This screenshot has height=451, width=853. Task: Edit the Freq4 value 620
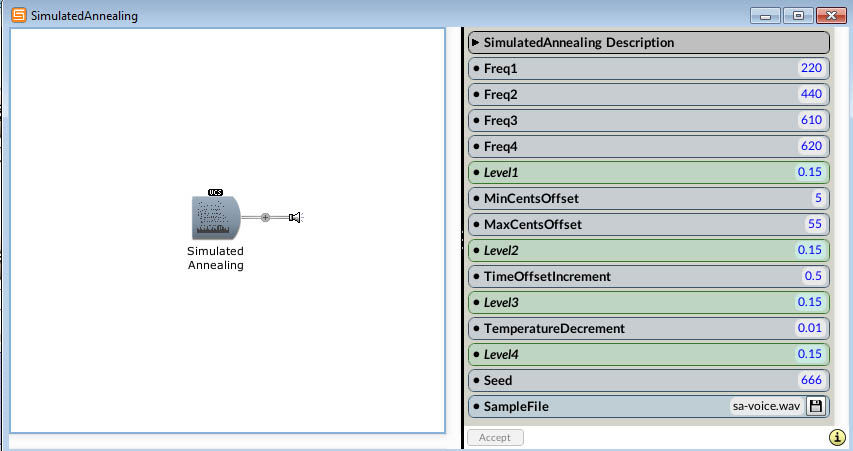[811, 146]
